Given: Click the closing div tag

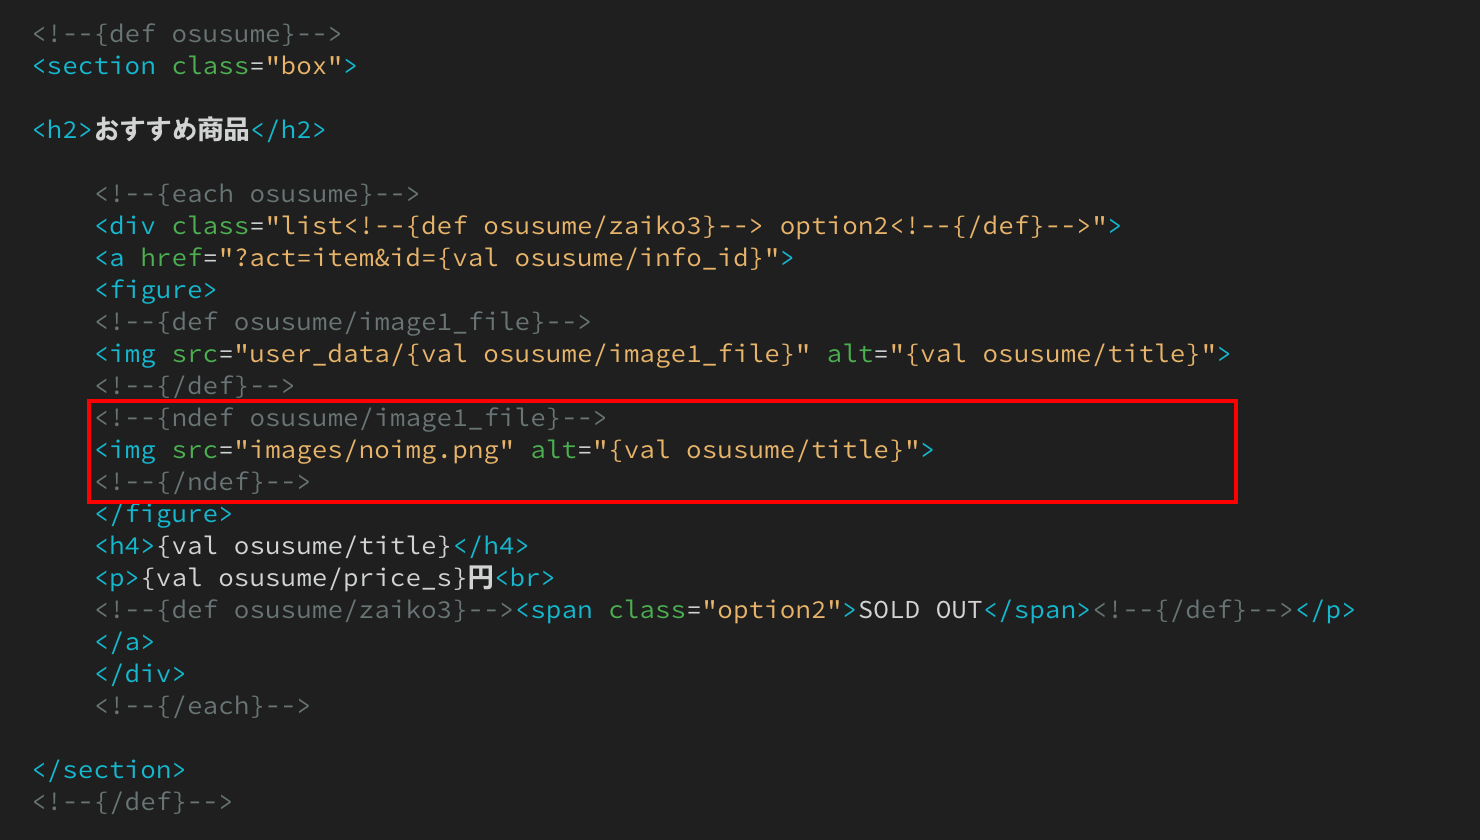Looking at the screenshot, I should 140,674.
